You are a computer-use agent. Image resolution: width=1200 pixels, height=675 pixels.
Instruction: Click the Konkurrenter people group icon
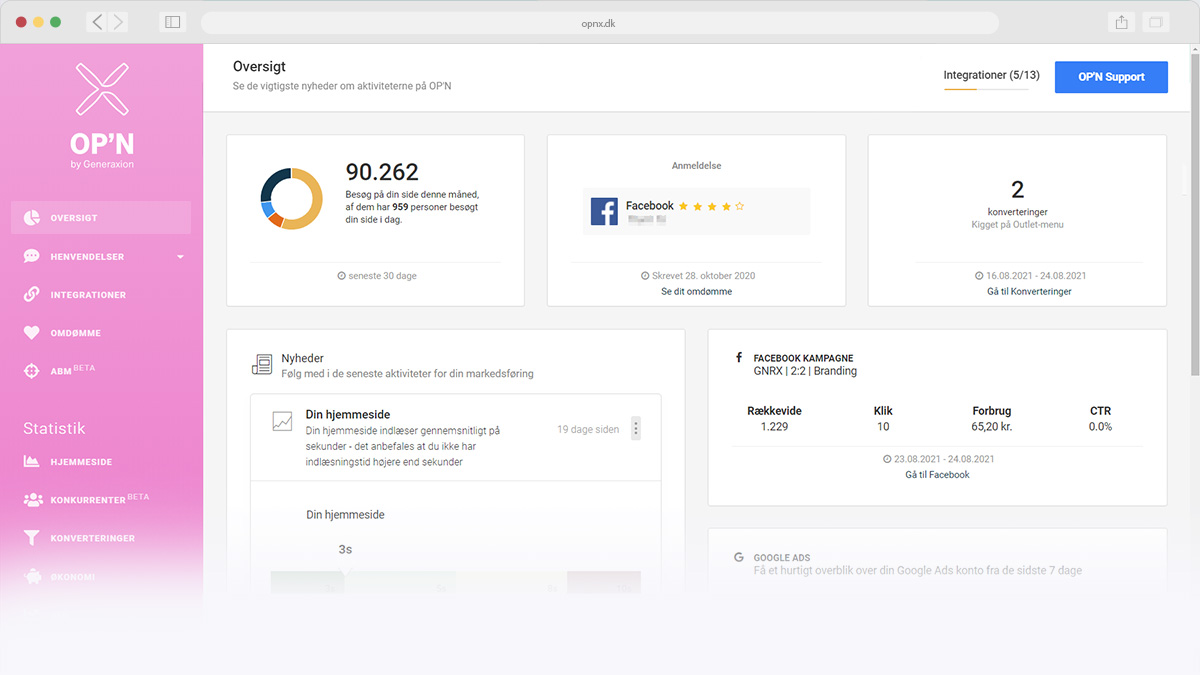click(x=32, y=500)
